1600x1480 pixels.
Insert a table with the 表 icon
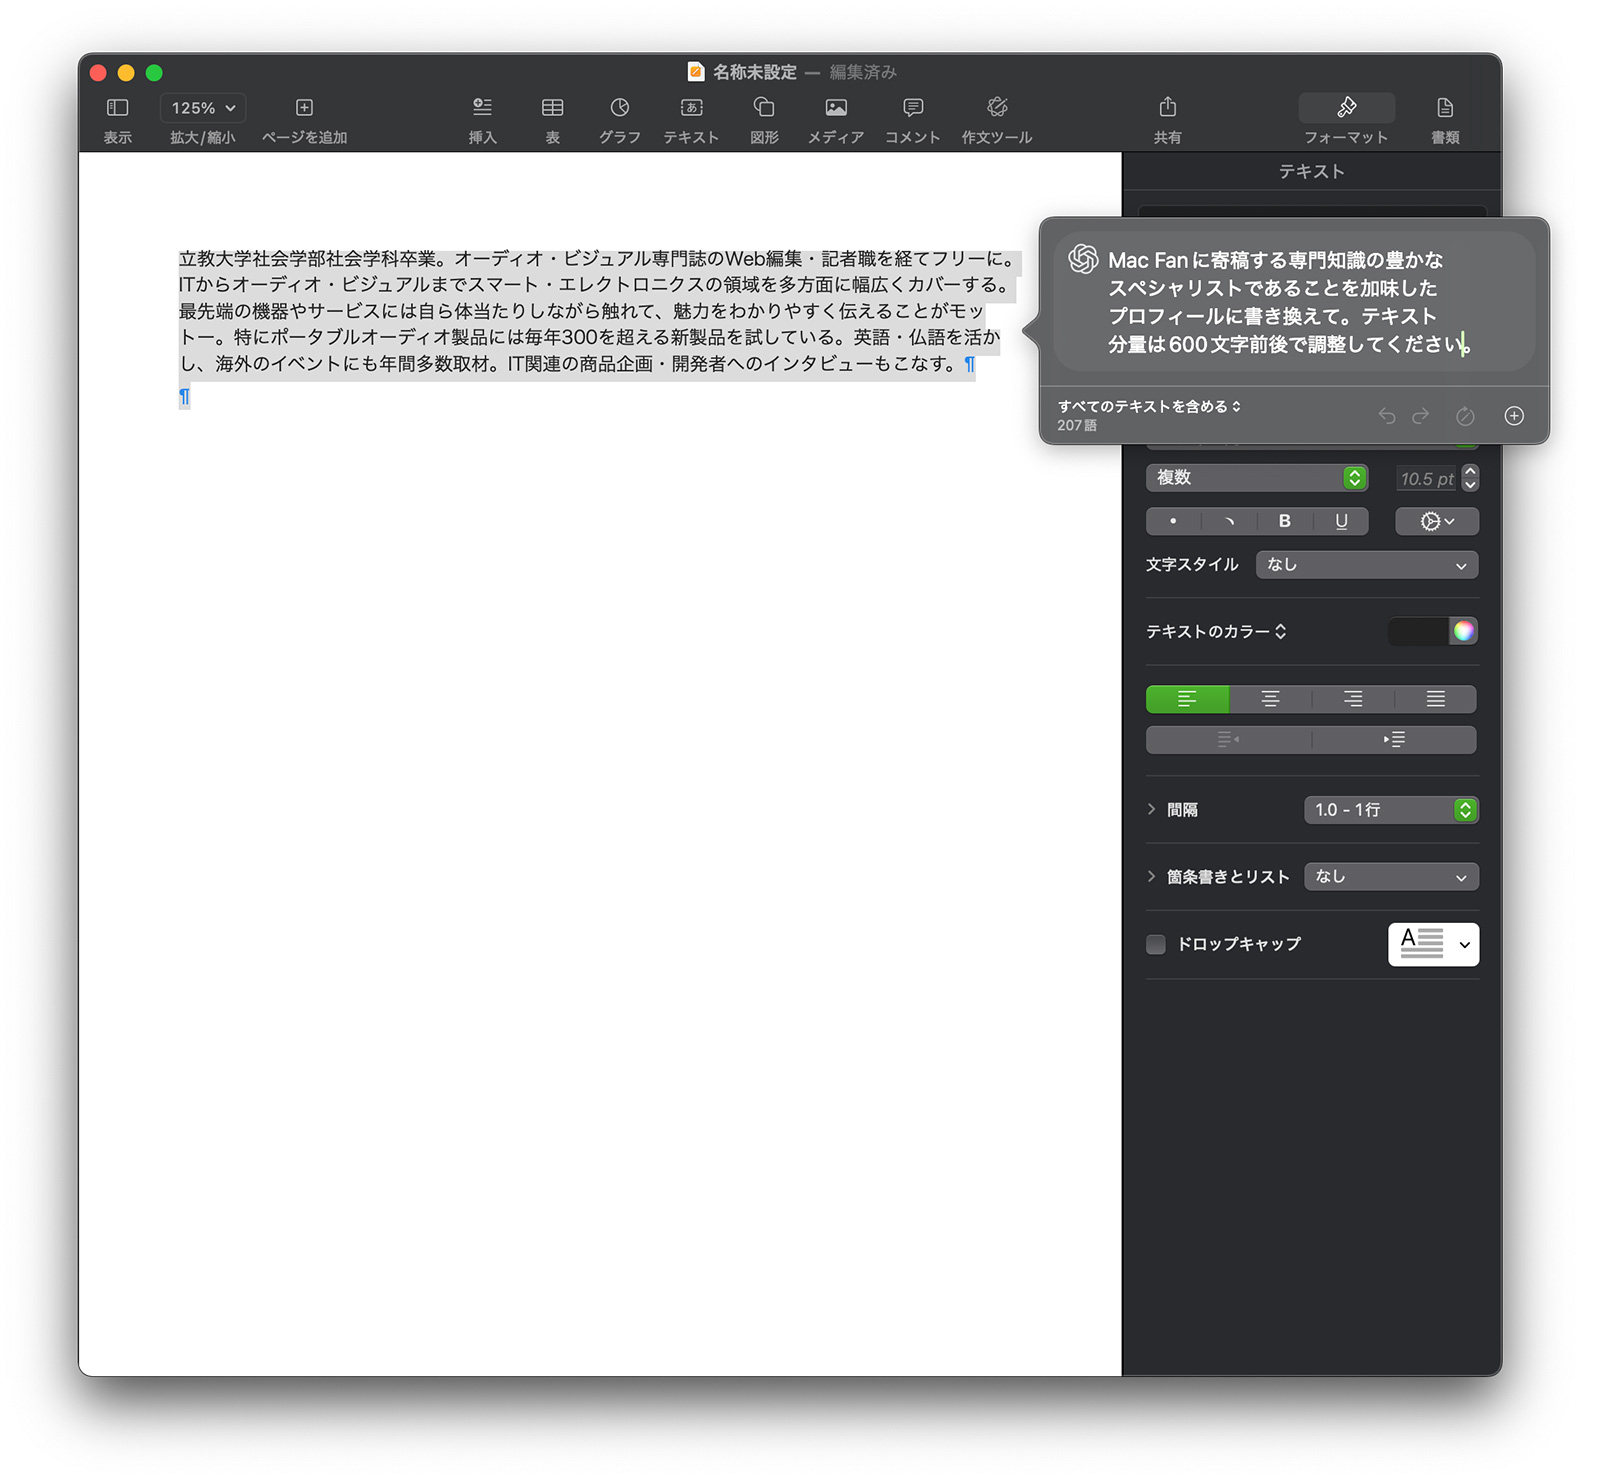552,107
